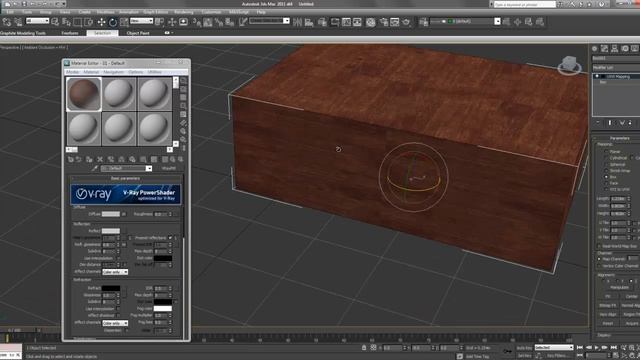Viewport: 640px width, 360px height.
Task: Open the Modifier List dropdown
Action: pos(616,67)
